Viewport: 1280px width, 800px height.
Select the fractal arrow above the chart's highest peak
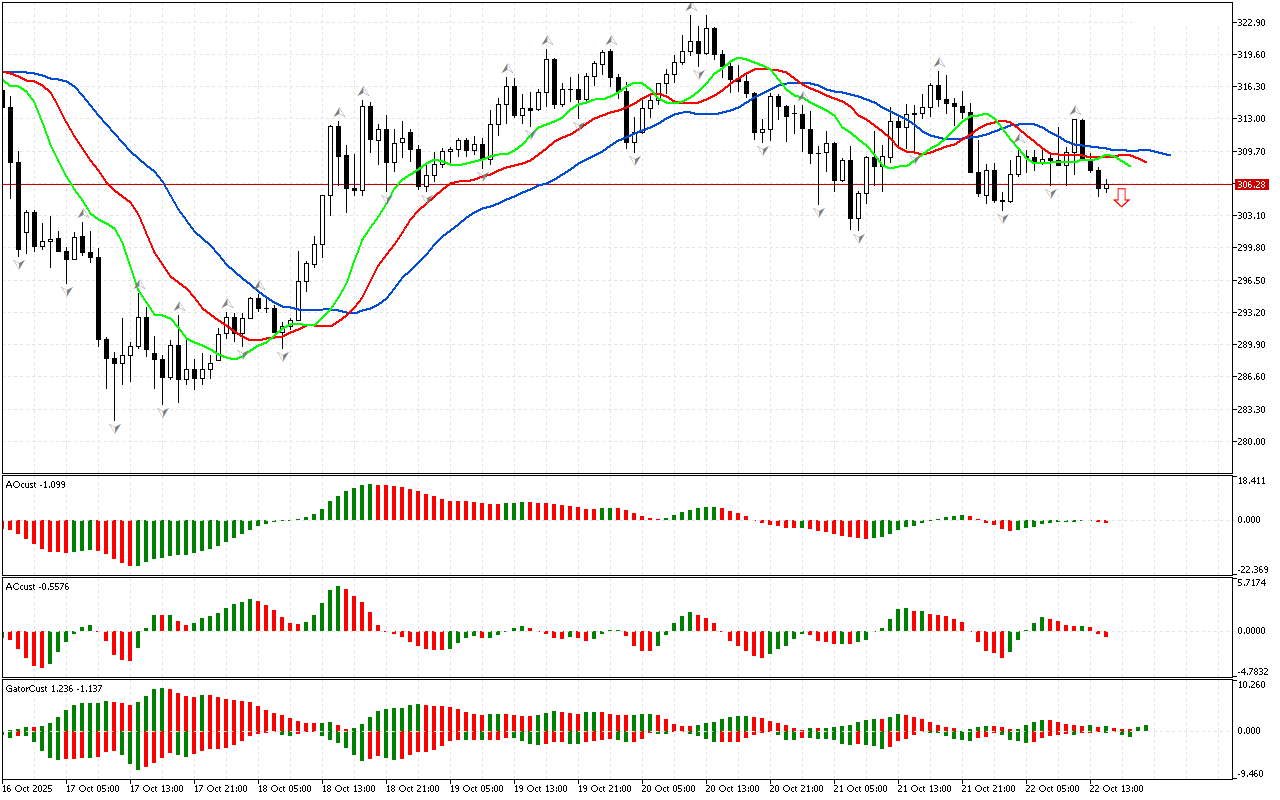[x=691, y=8]
